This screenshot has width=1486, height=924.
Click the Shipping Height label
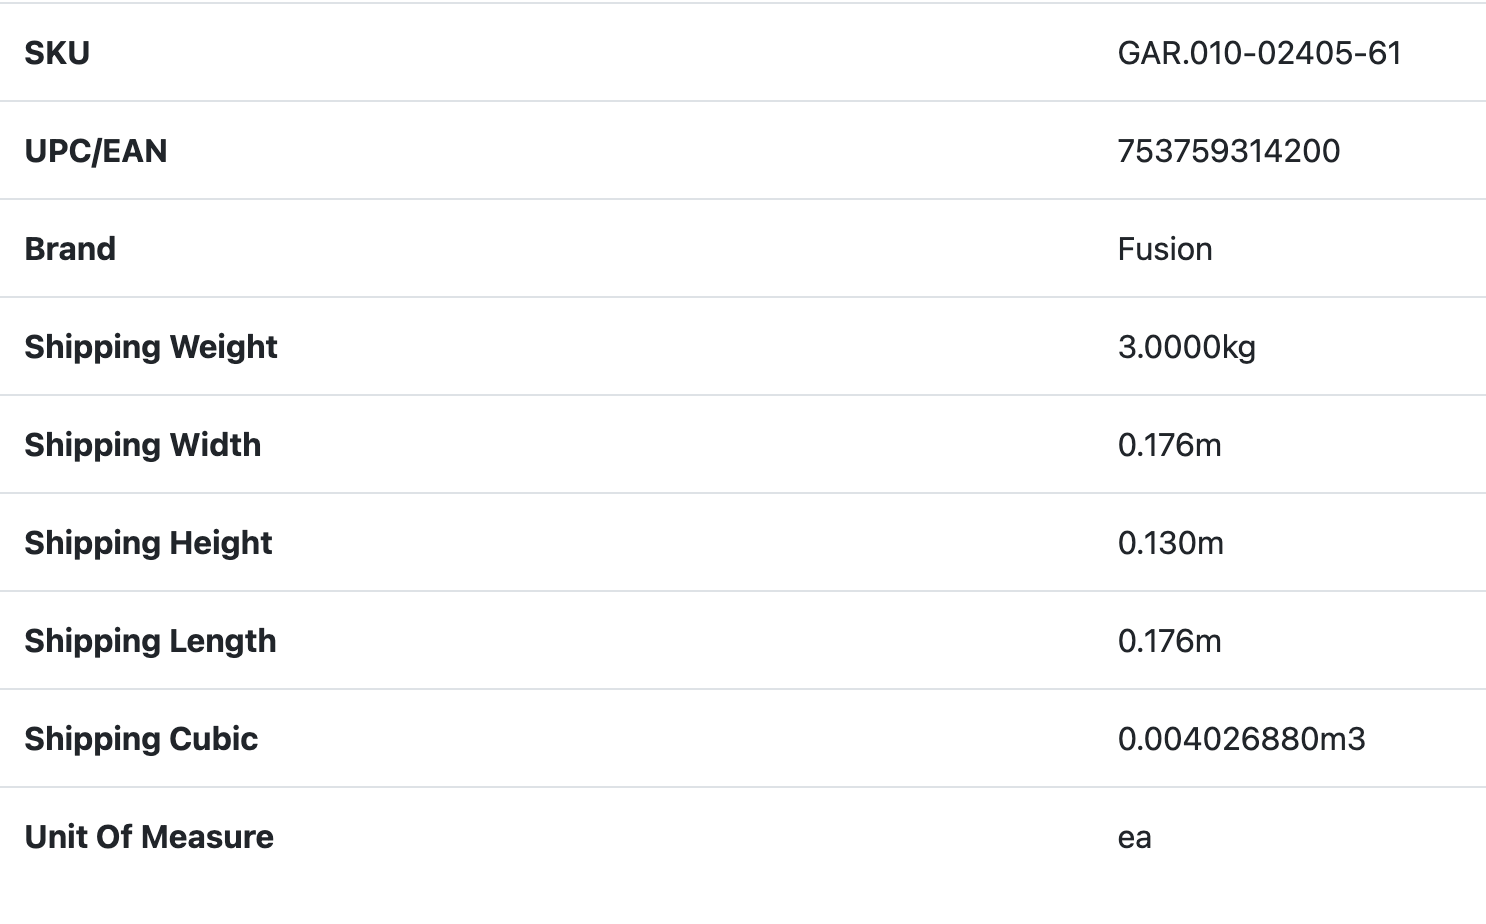pyautogui.click(x=148, y=543)
